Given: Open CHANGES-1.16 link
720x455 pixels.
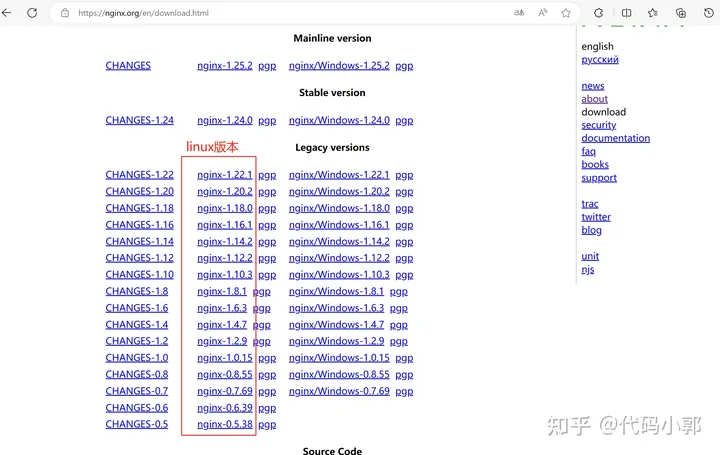Looking at the screenshot, I should tap(140, 225).
